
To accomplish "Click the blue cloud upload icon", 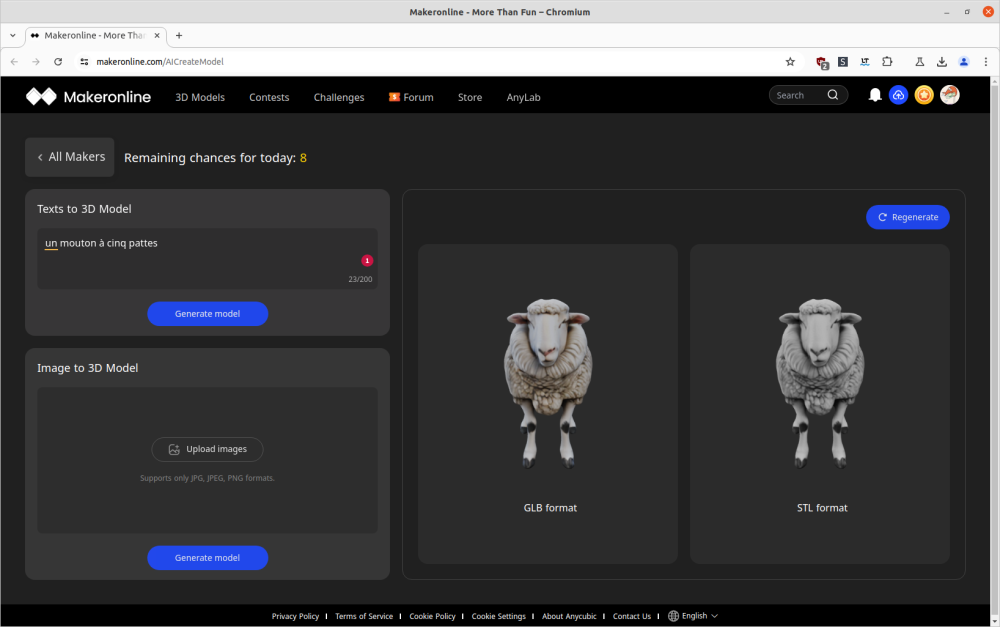I will click(x=898, y=95).
